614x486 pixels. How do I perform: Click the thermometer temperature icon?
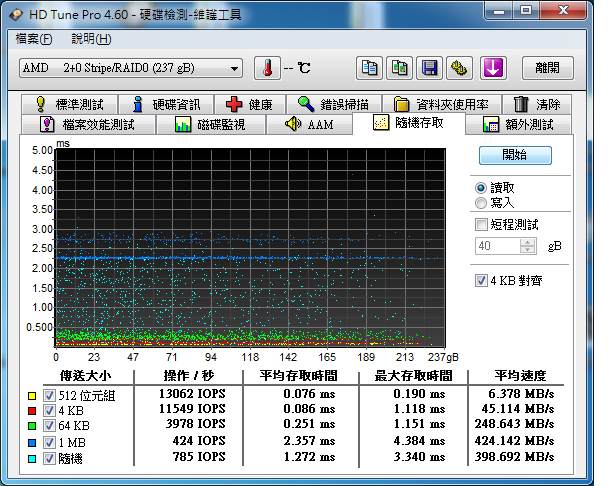[x=267, y=68]
